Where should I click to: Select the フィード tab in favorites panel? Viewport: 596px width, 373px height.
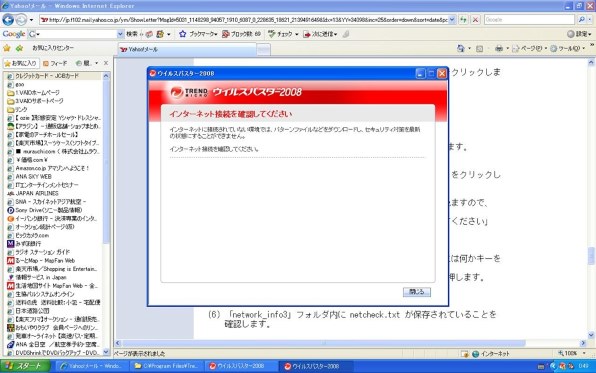click(x=55, y=63)
